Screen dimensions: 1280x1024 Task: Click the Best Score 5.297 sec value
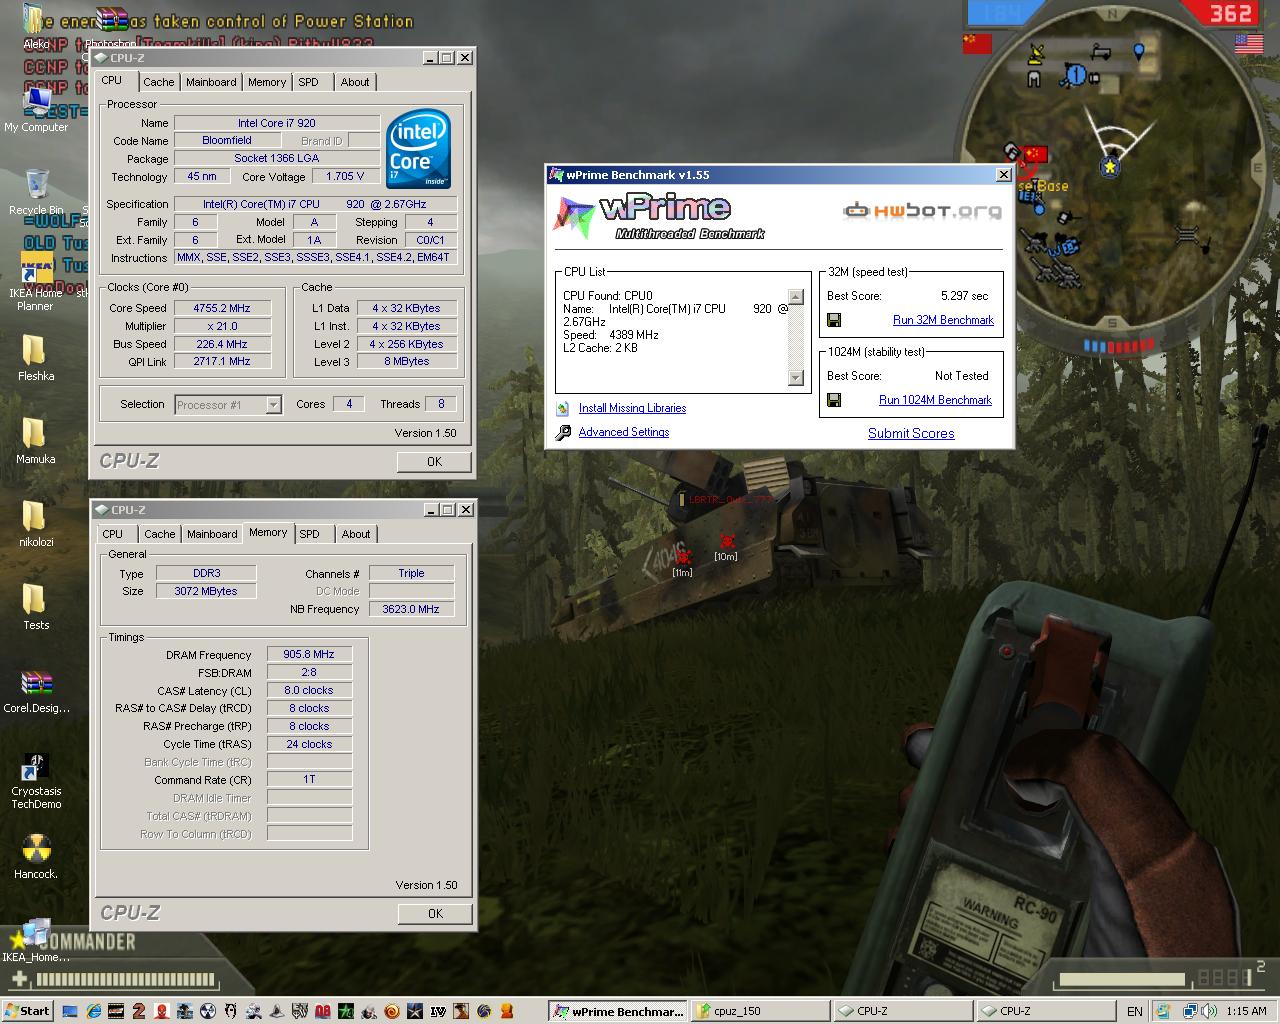pyautogui.click(x=964, y=296)
